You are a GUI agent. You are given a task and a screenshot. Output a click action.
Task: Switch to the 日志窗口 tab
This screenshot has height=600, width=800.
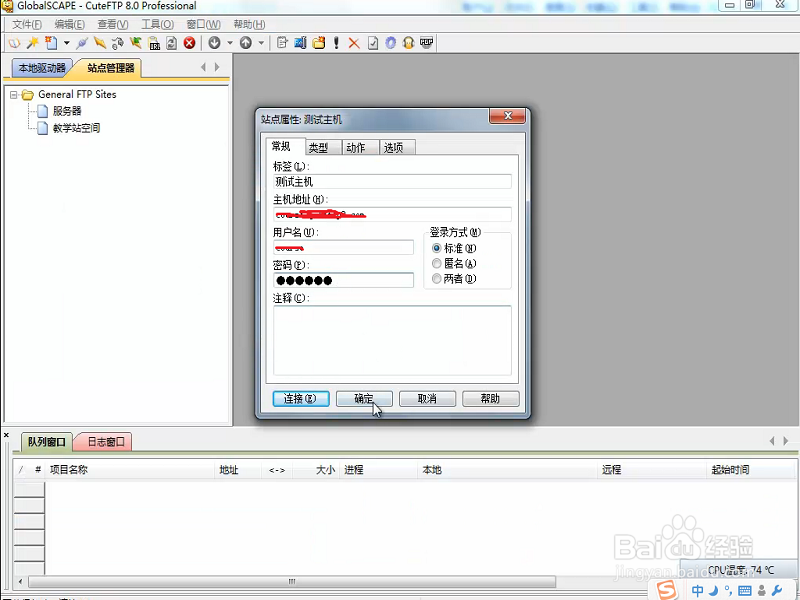(x=106, y=442)
